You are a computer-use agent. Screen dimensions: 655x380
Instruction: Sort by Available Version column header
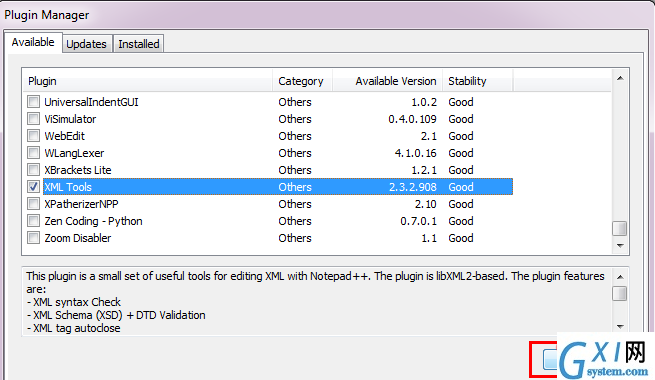[x=387, y=81]
